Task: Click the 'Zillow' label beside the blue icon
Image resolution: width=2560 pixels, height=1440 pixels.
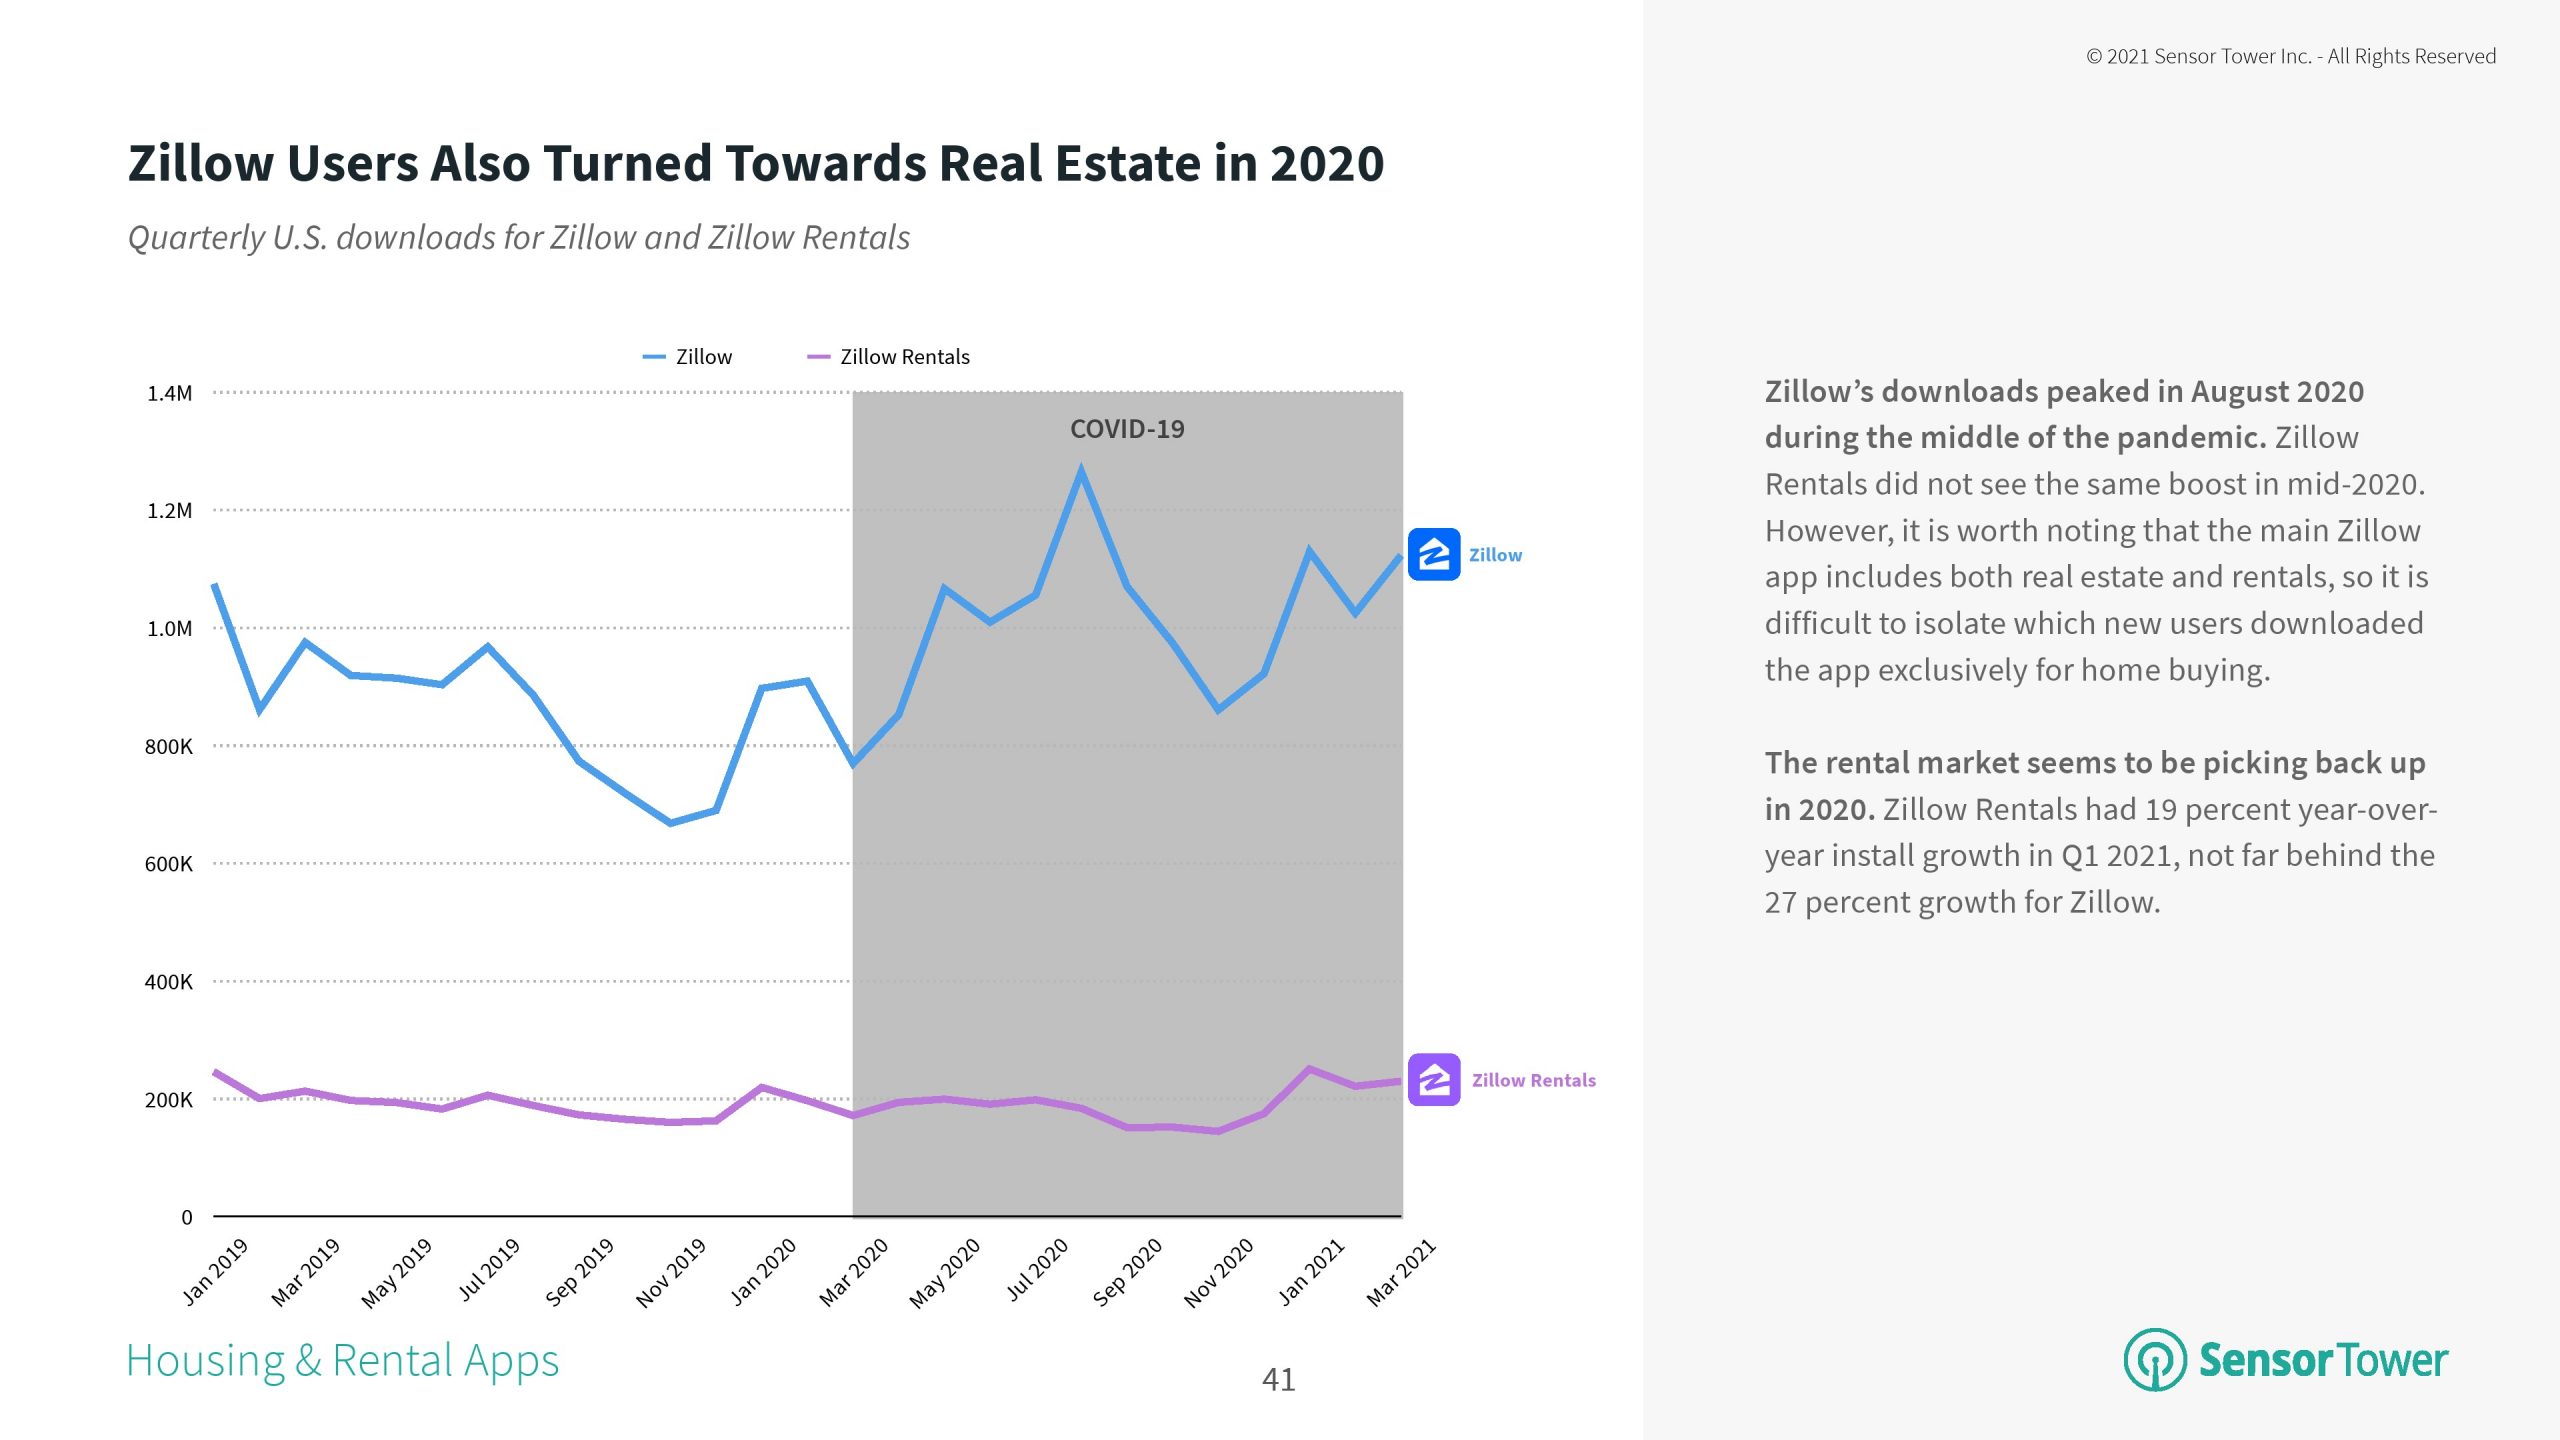Action: click(1495, 555)
